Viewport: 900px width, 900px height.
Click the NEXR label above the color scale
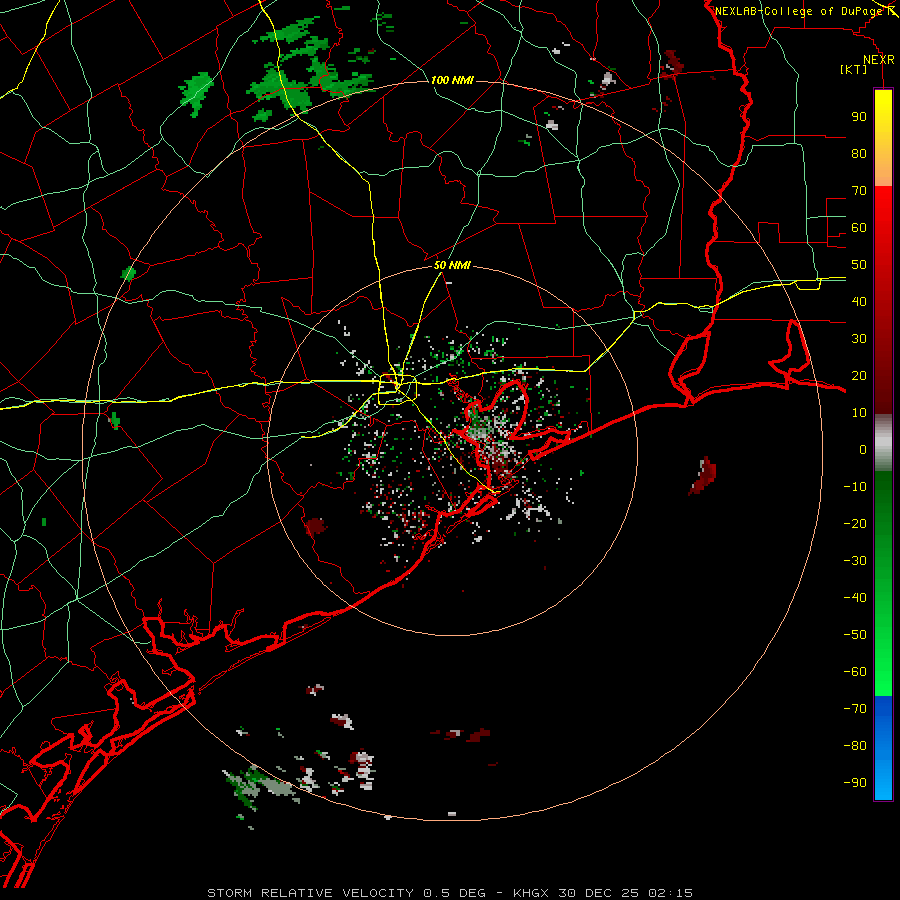pyautogui.click(x=879, y=60)
